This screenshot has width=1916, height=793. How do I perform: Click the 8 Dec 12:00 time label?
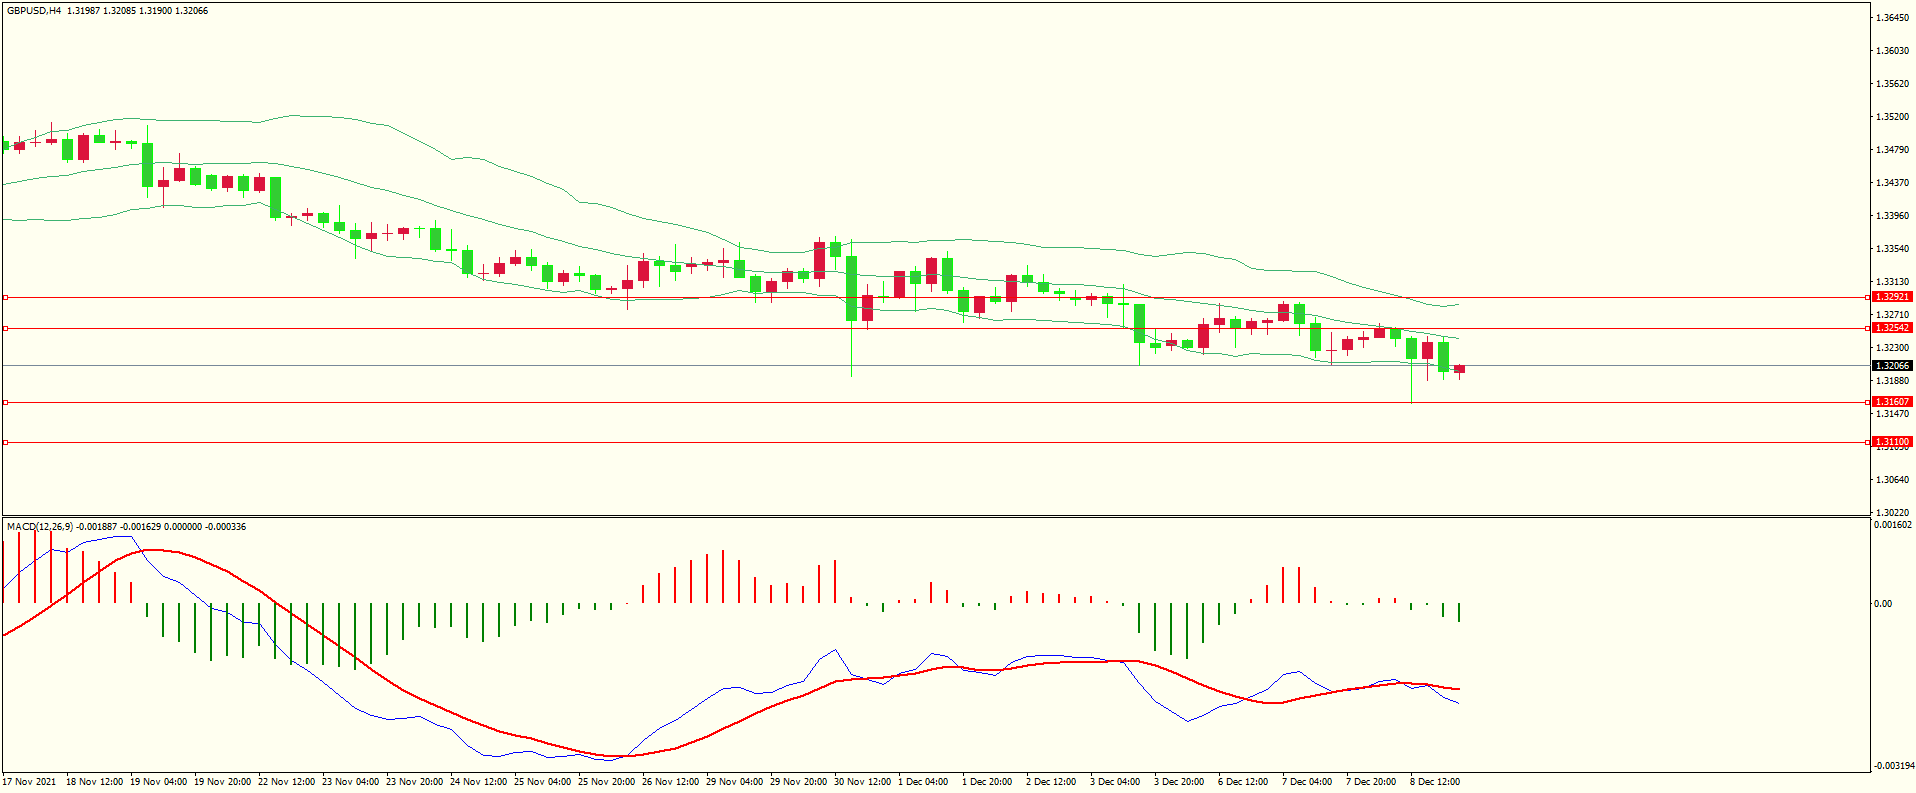coord(1435,782)
